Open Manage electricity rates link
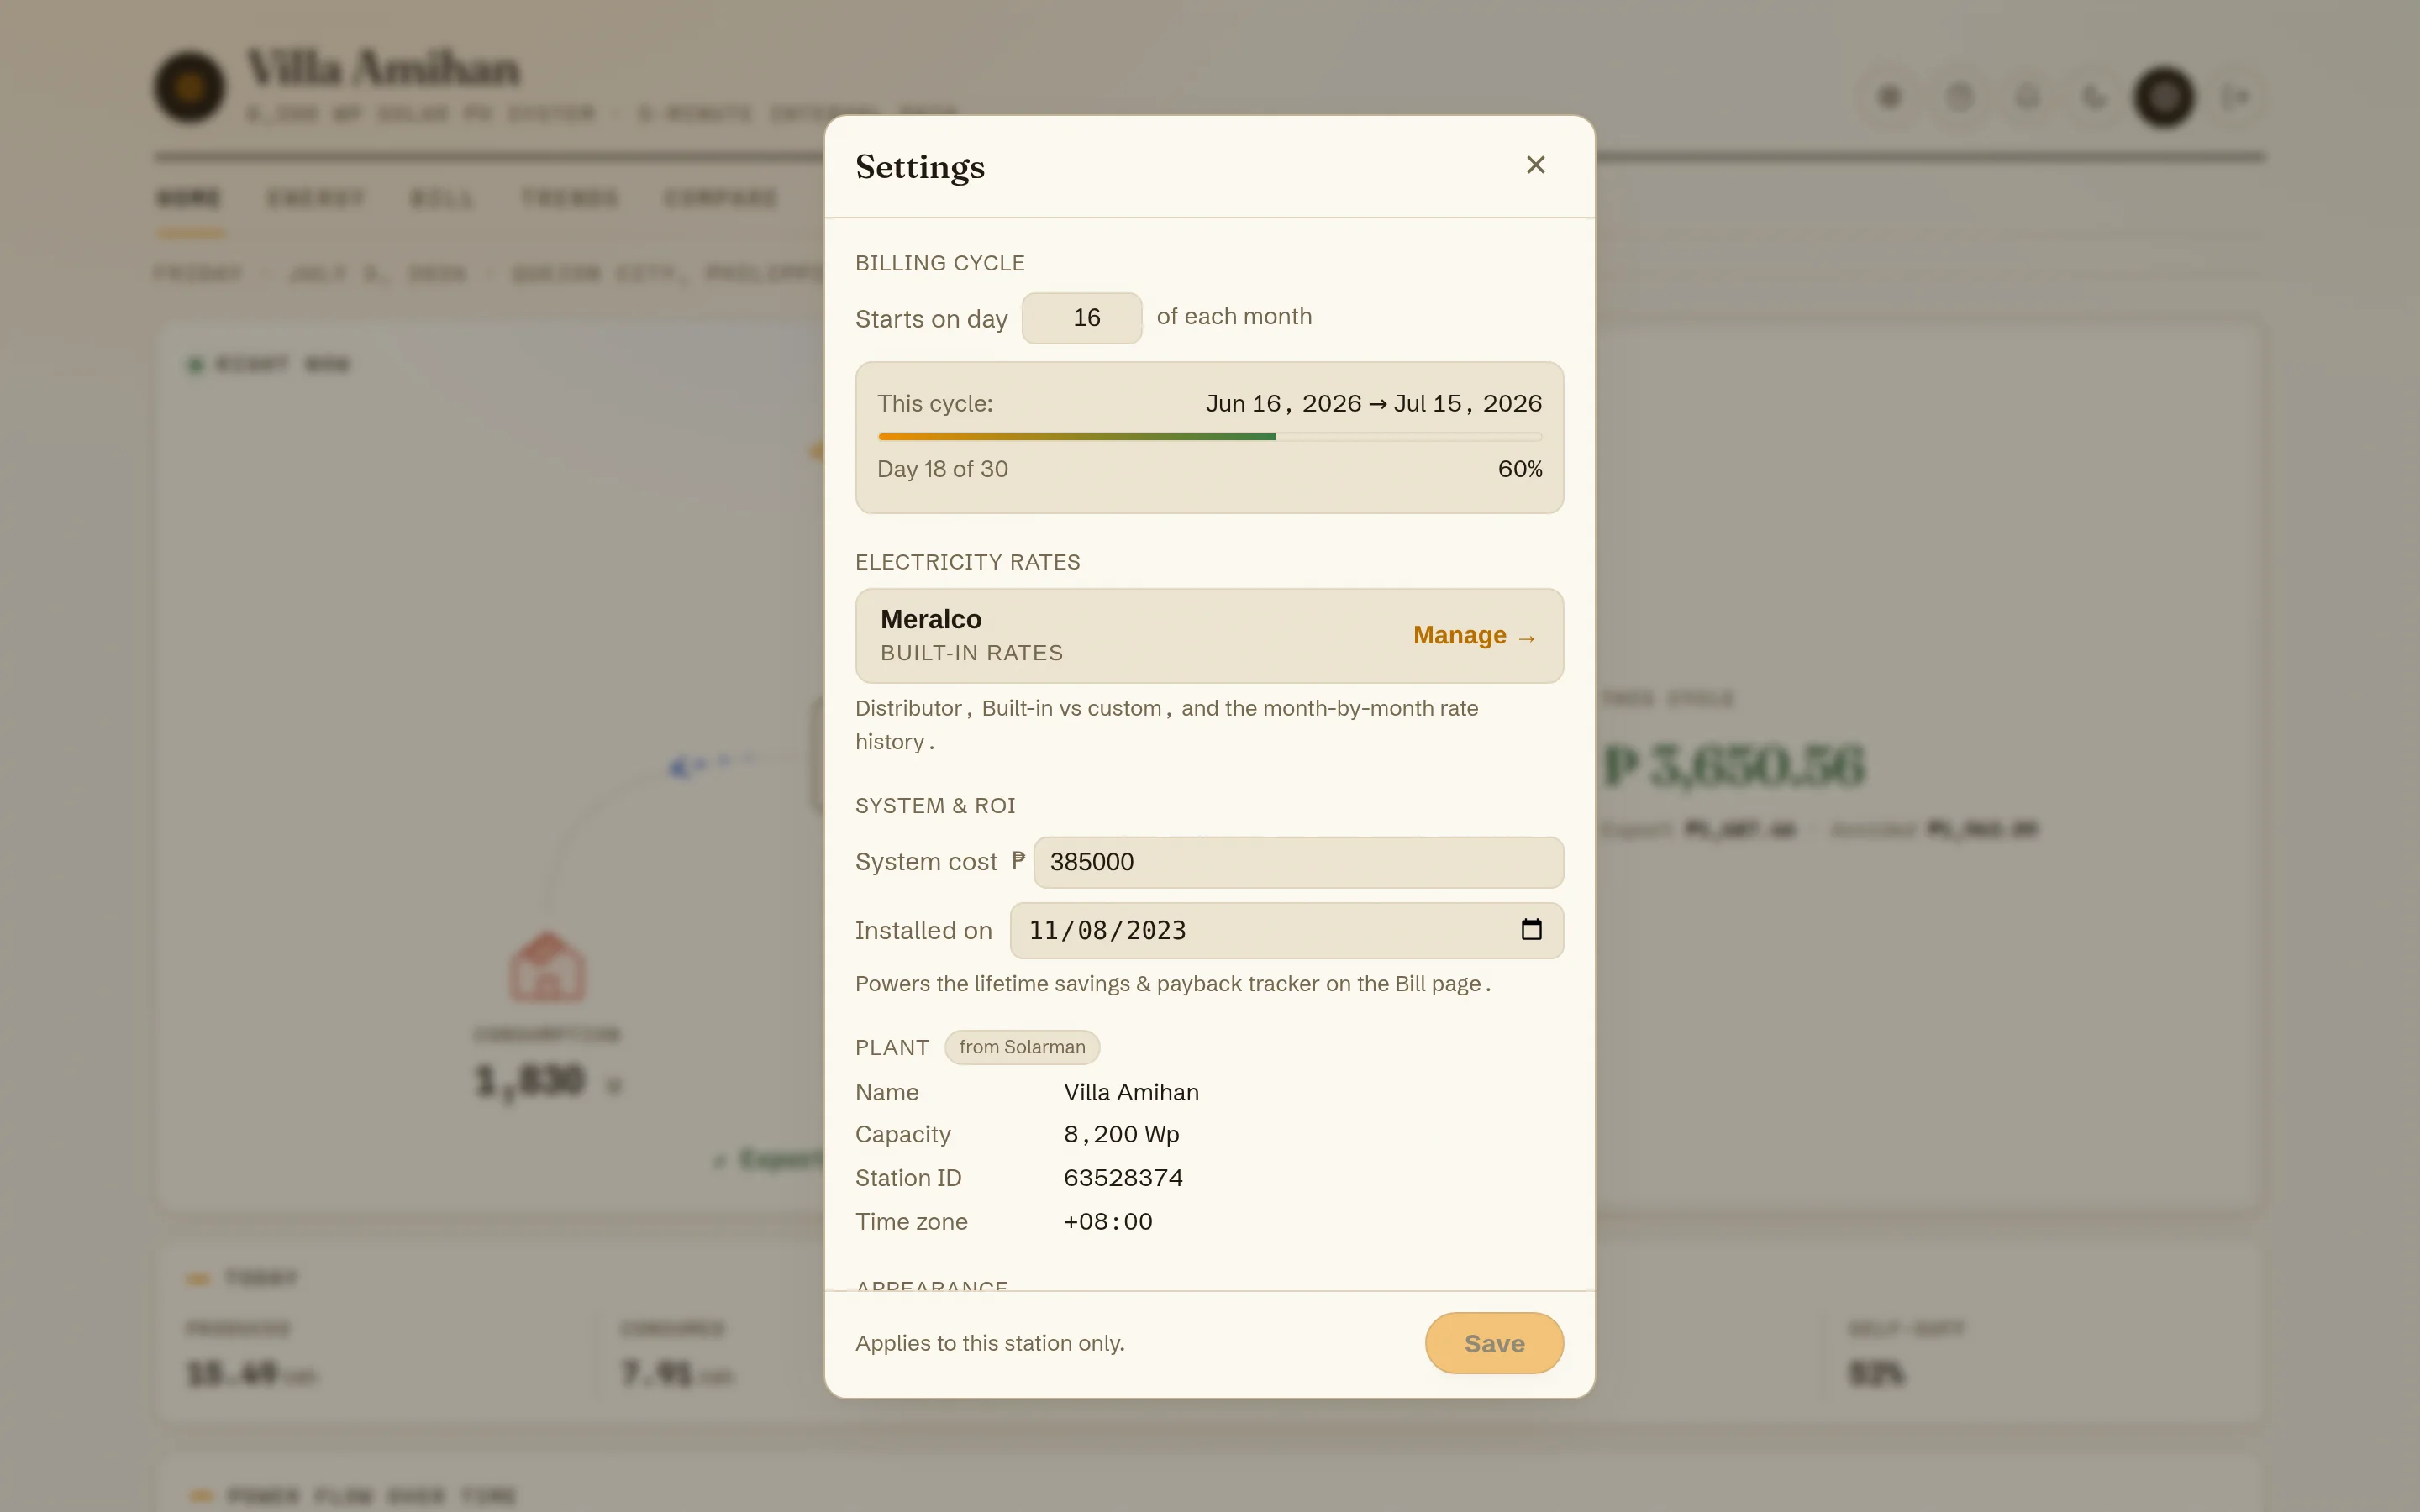The width and height of the screenshot is (2420, 1512). (x=1474, y=636)
